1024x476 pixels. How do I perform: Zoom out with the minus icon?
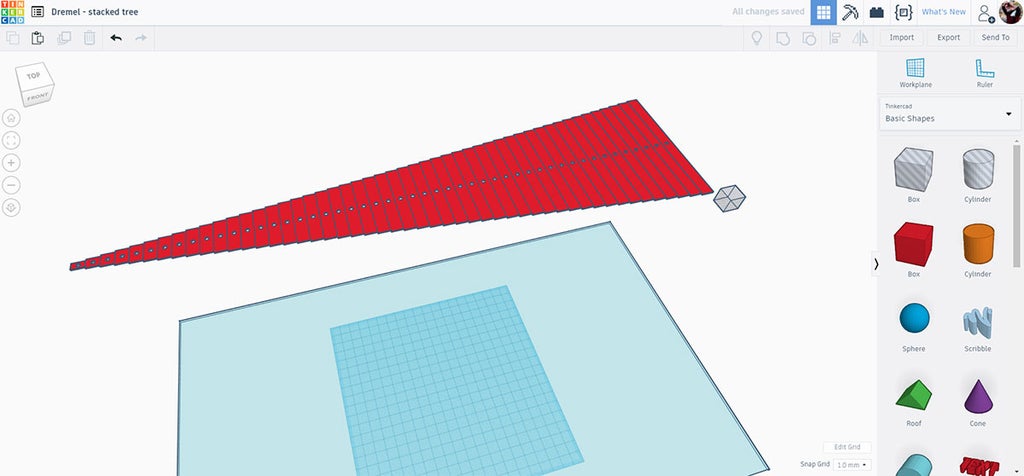point(11,185)
